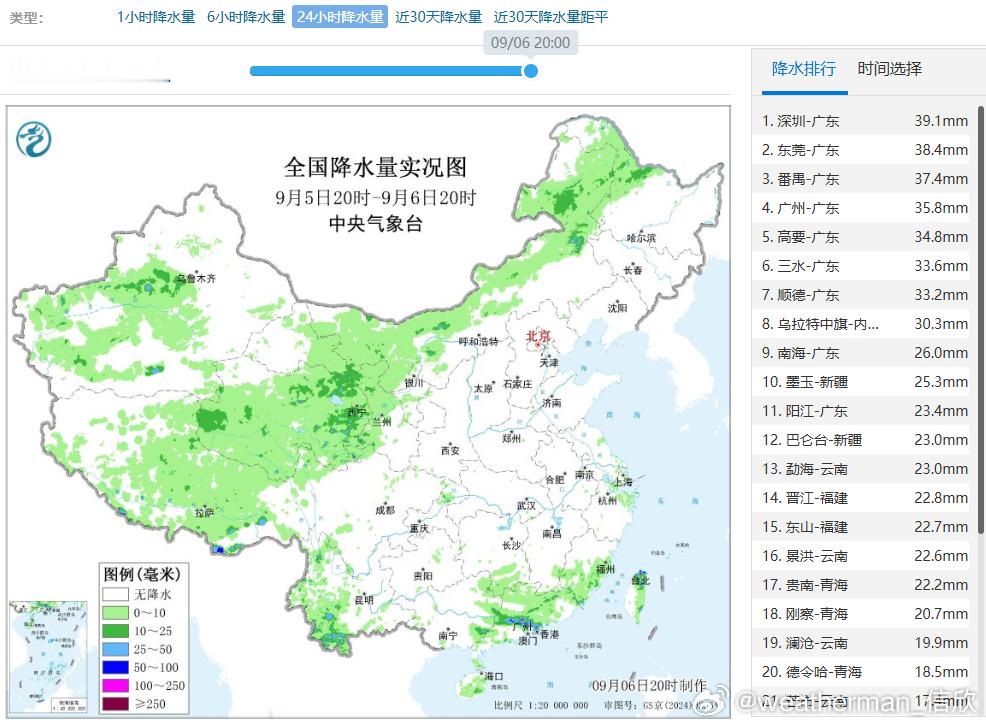Click the weather dragon logo icon
Image resolution: width=986 pixels, height=726 pixels.
[34, 140]
